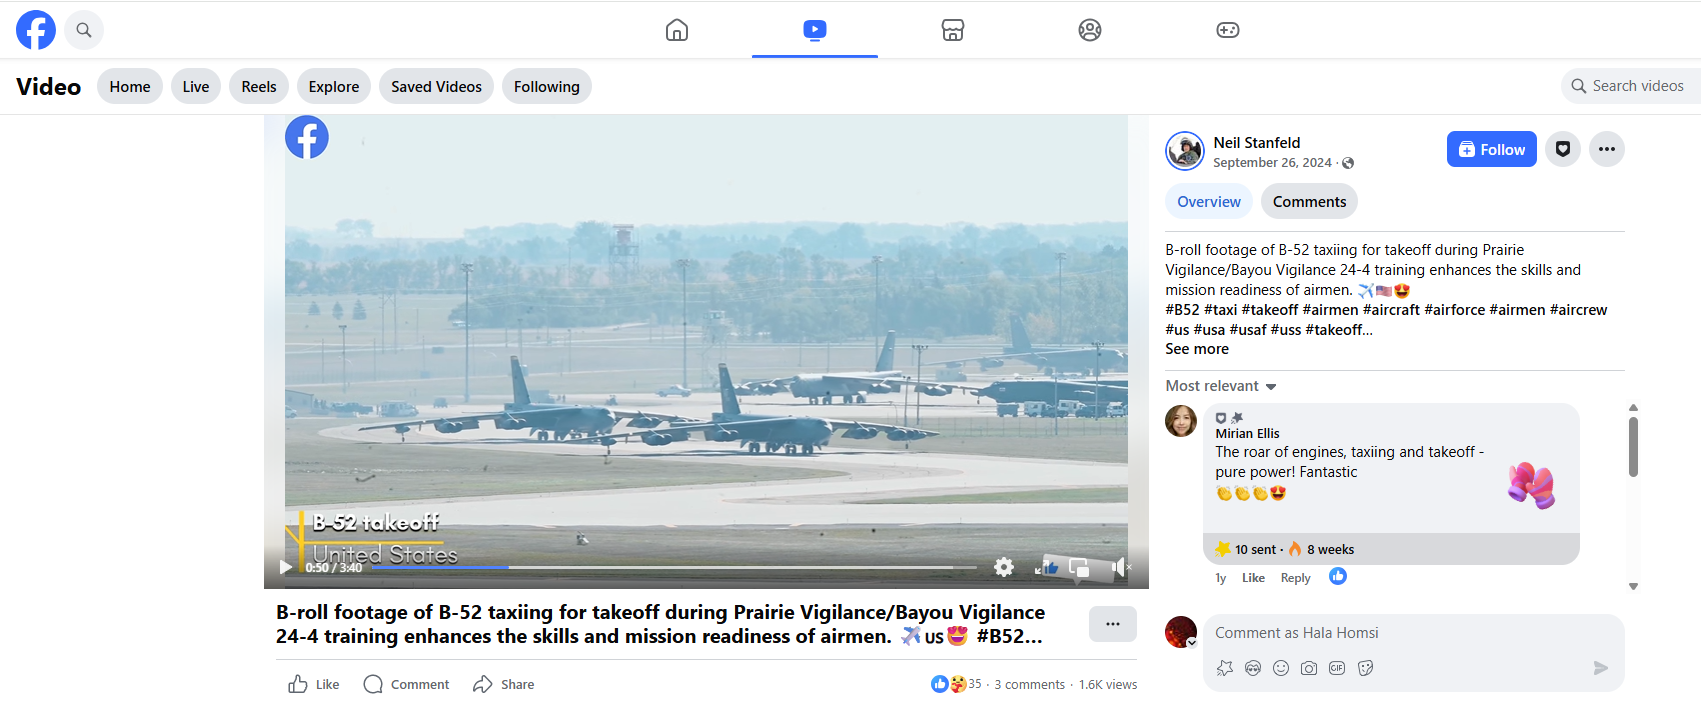Image resolution: width=1701 pixels, height=704 pixels.
Task: Open the more options menu beside Follow
Action: pos(1606,149)
